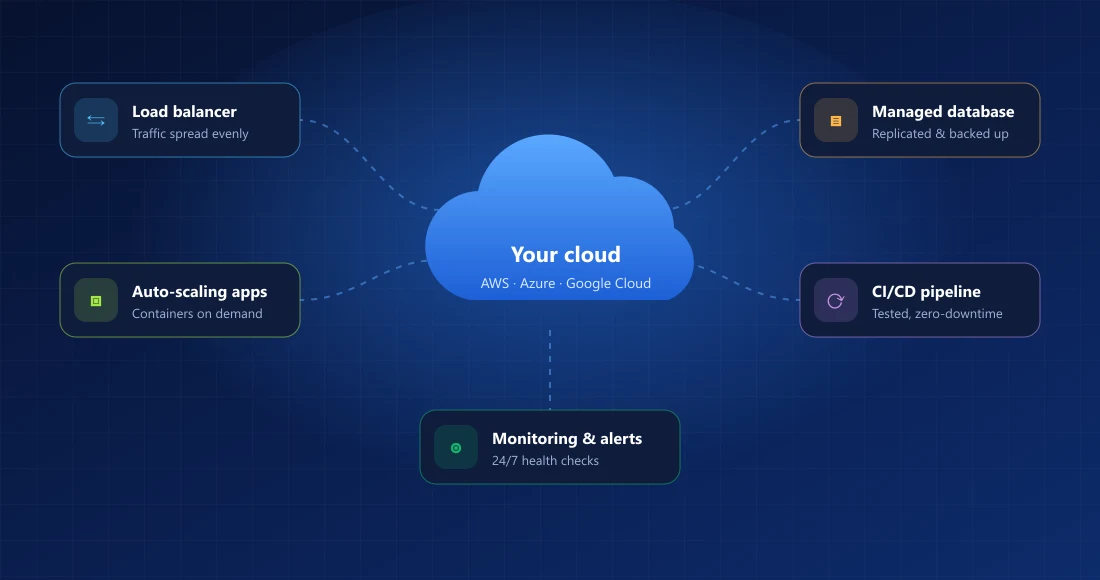Click the "Your cloud" title
The image size is (1100, 580).
pyautogui.click(x=565, y=254)
